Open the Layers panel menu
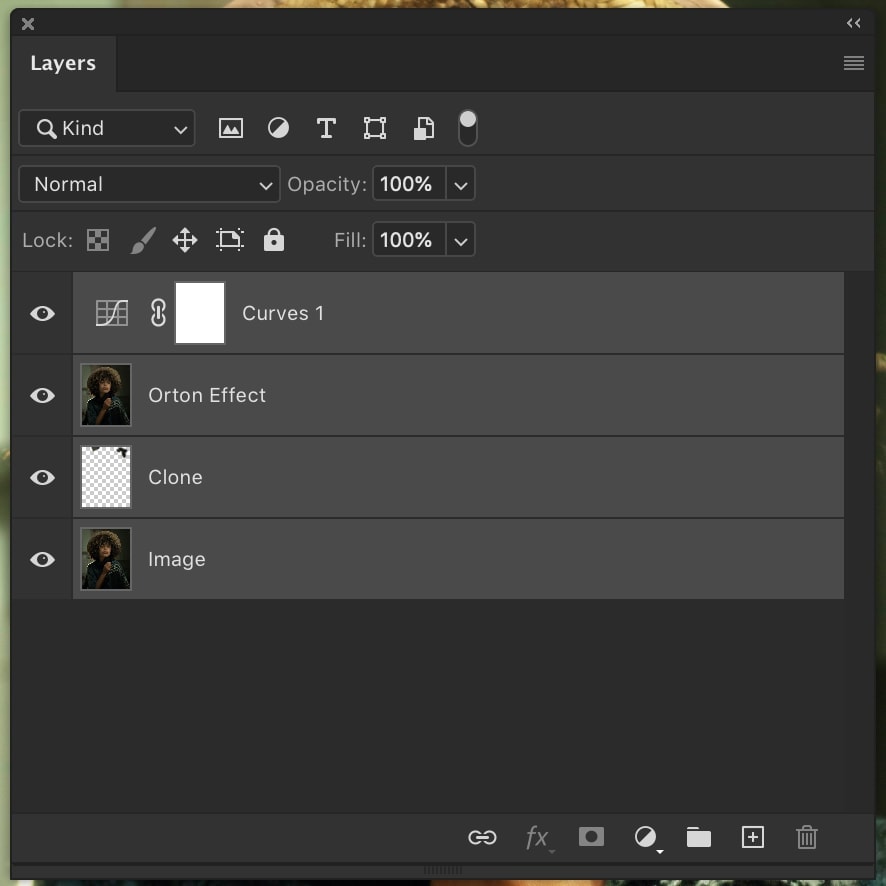This screenshot has width=886, height=886. 853,63
